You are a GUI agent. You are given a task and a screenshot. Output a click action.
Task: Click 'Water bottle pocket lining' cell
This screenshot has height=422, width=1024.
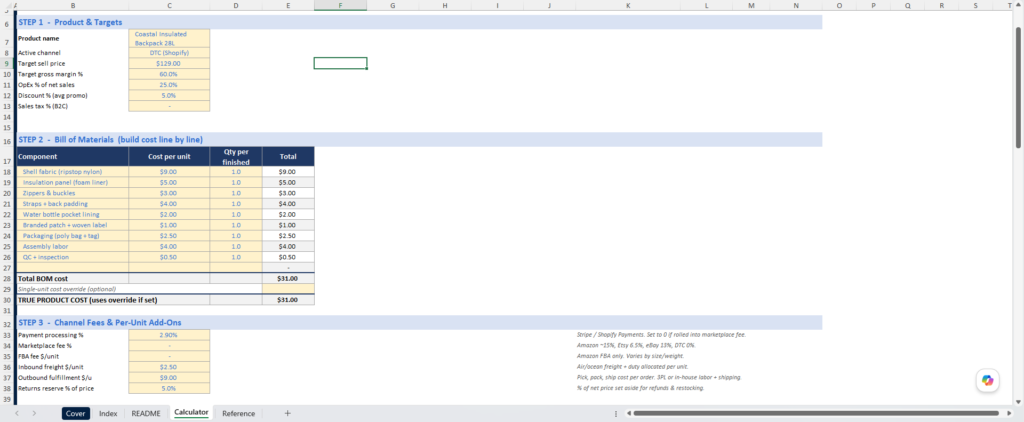point(72,214)
